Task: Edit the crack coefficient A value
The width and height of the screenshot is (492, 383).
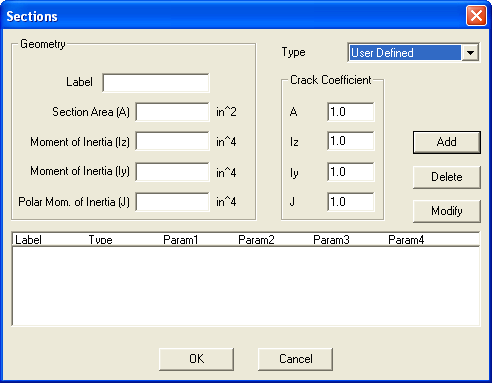Action: [x=351, y=112]
